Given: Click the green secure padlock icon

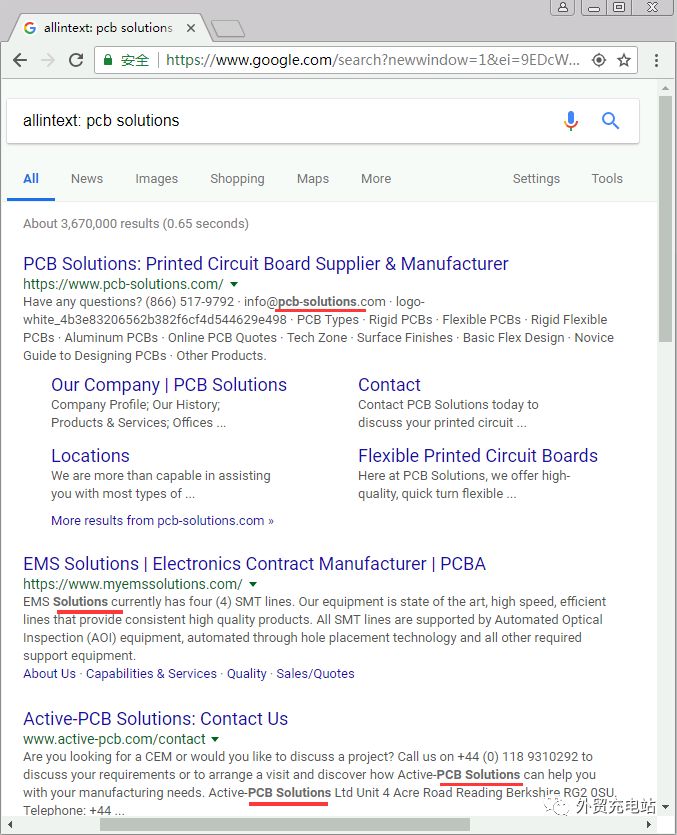Looking at the screenshot, I should point(108,60).
